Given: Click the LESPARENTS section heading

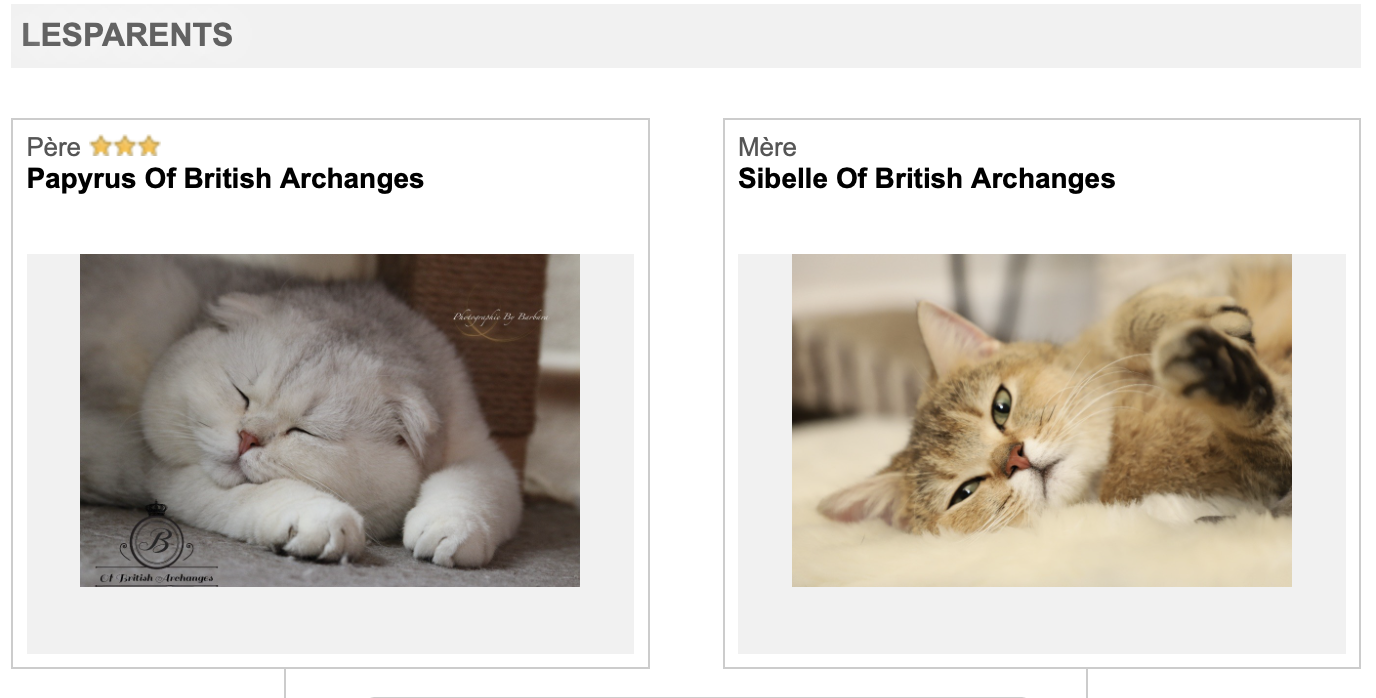Looking at the screenshot, I should click(127, 36).
